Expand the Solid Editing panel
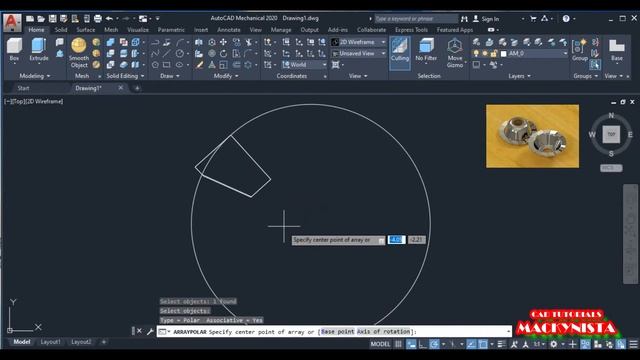640x360 pixels. click(125, 76)
